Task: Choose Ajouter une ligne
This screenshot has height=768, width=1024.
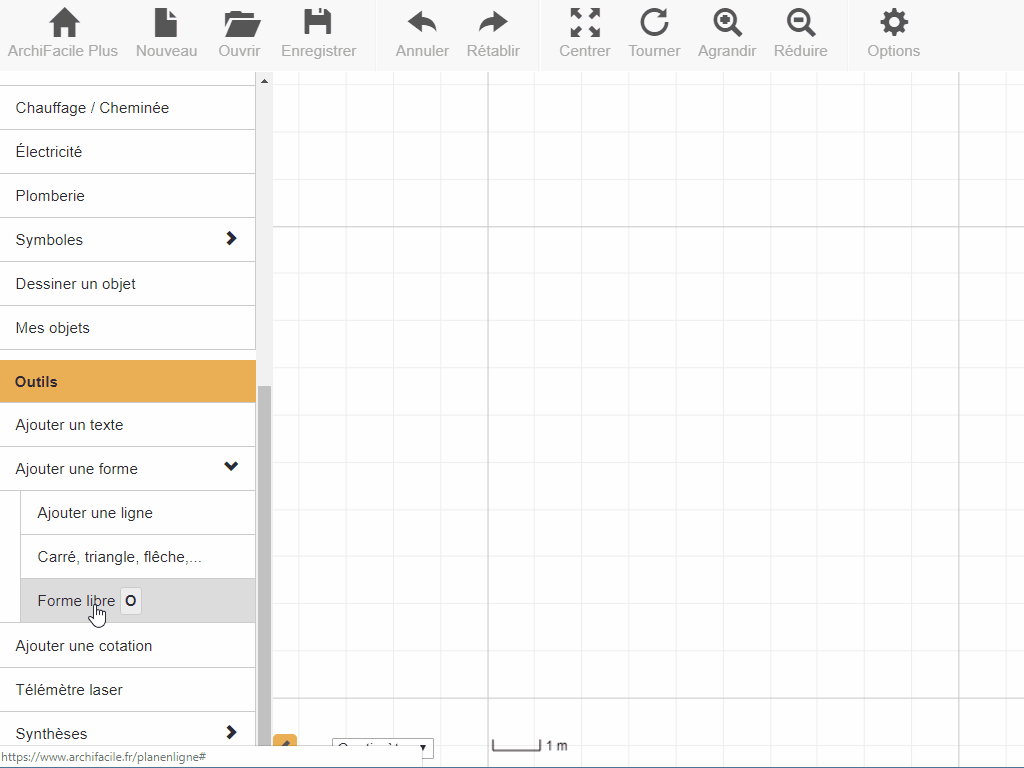Action: tap(95, 513)
